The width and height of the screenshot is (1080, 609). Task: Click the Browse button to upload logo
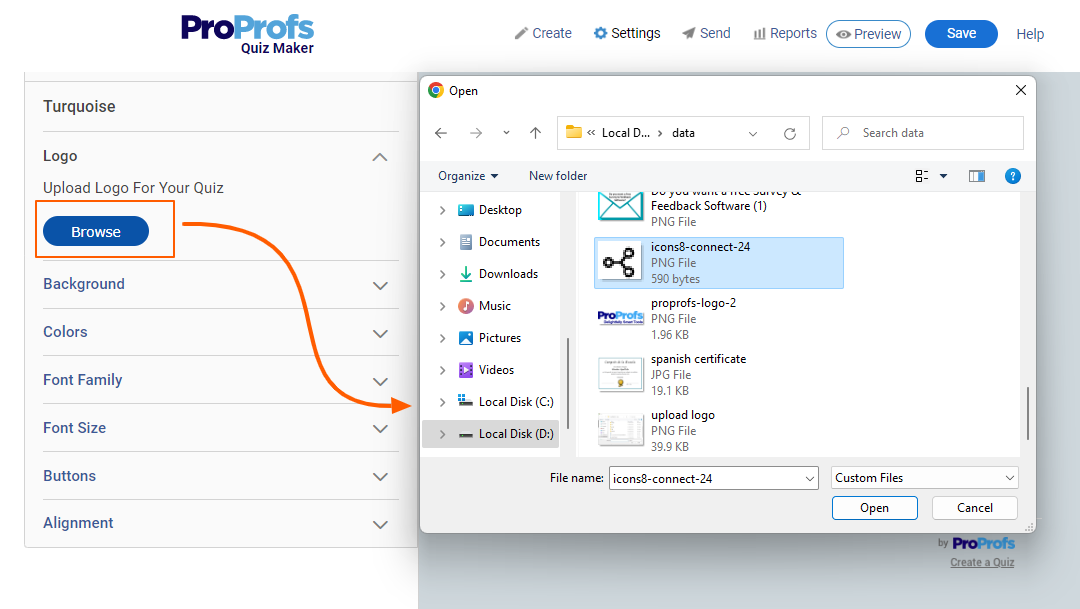(x=96, y=231)
